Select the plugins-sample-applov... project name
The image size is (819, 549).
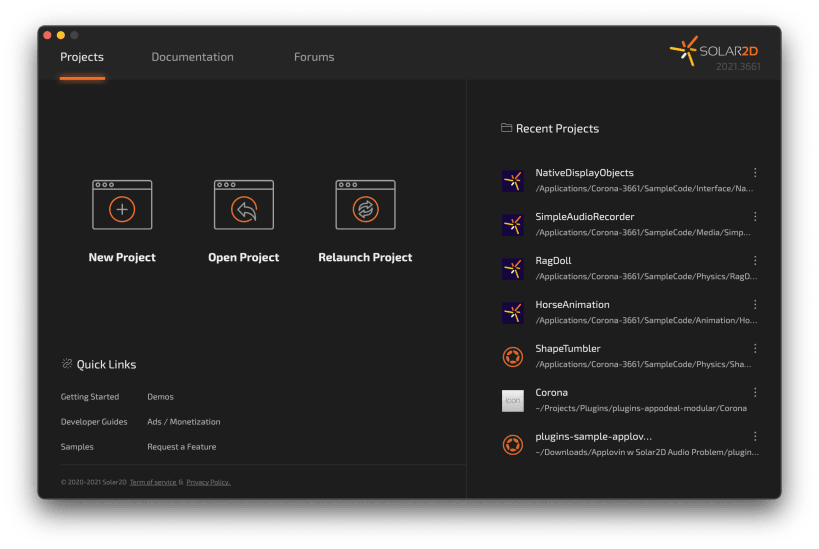[593, 437]
